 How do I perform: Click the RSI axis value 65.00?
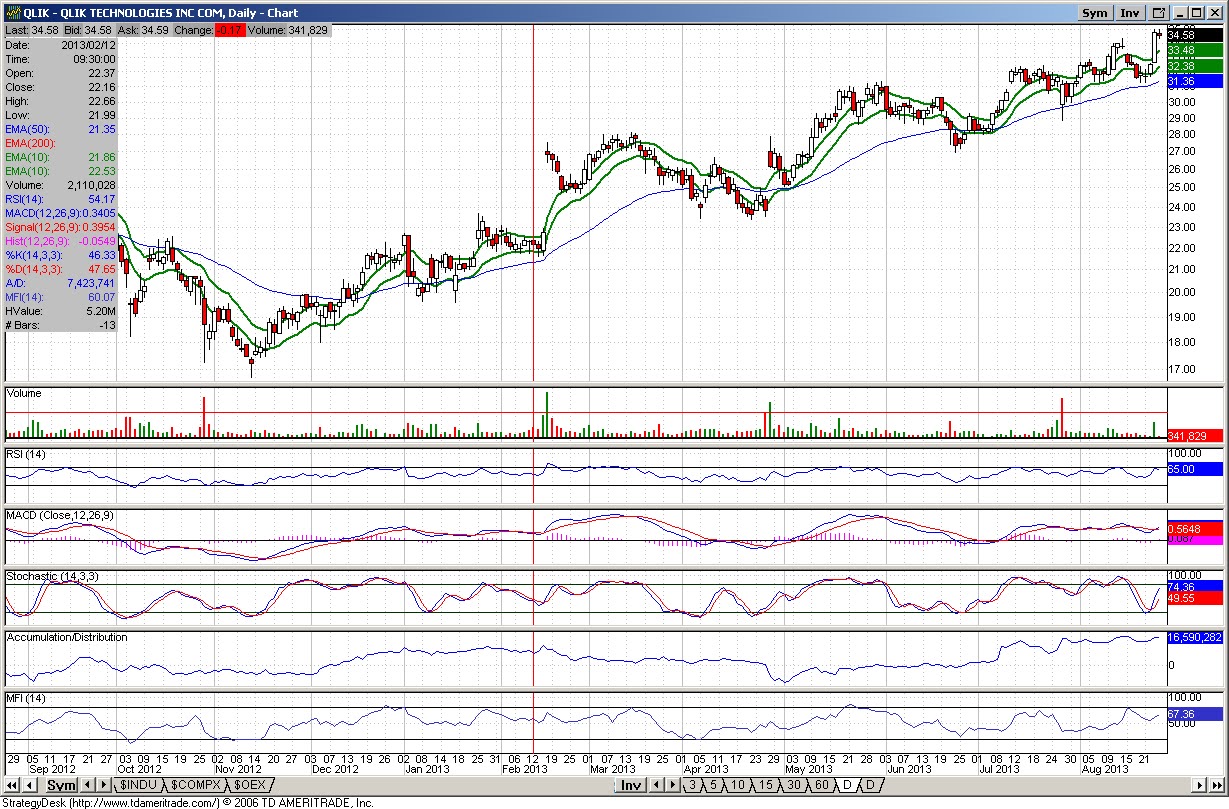[1194, 469]
